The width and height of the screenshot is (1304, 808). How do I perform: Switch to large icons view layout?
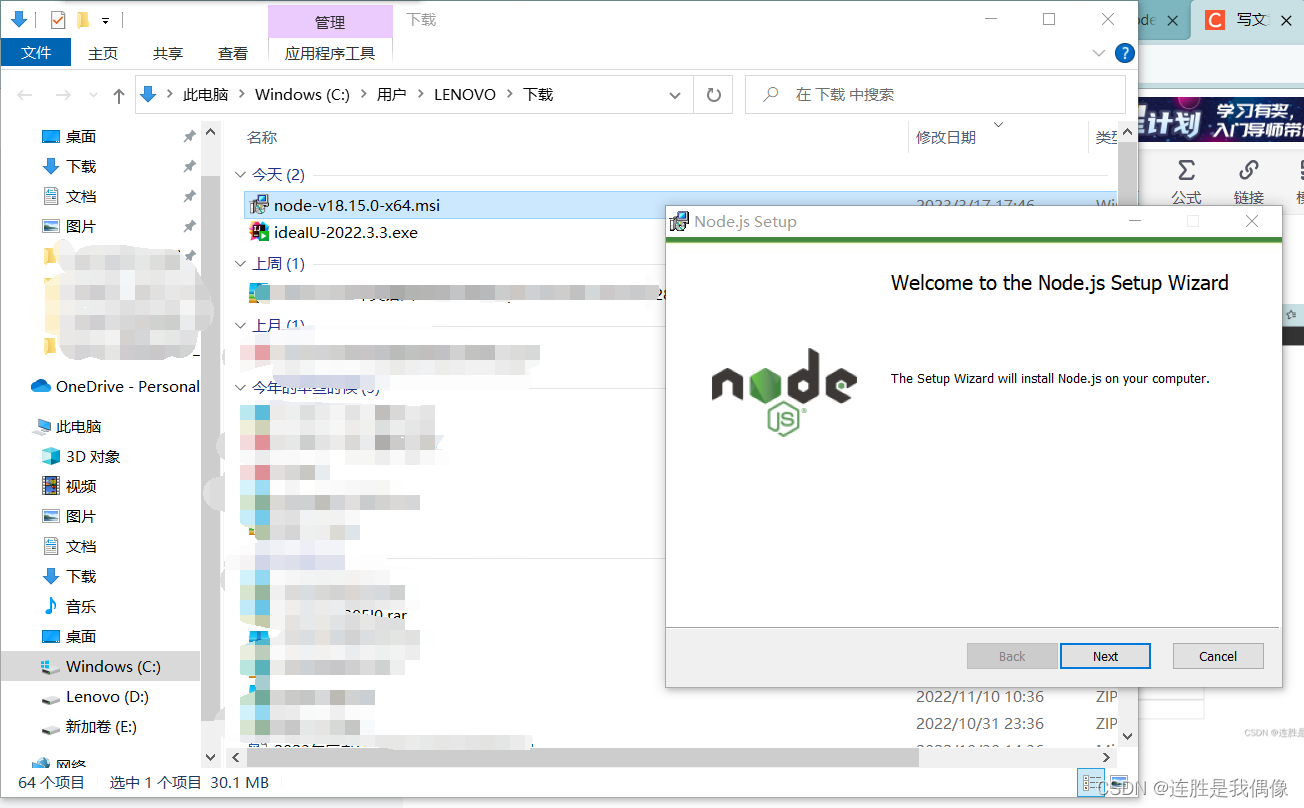click(1119, 781)
